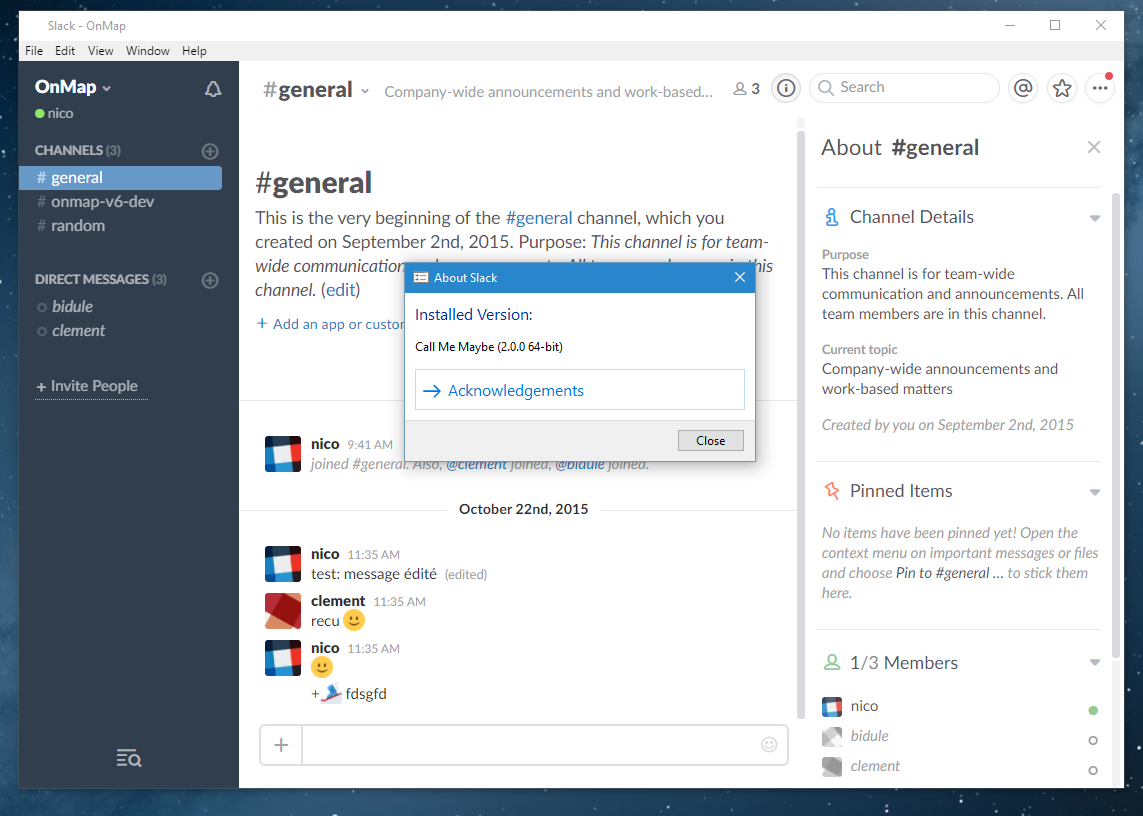Open the OnMap team dropdown menu

point(73,87)
